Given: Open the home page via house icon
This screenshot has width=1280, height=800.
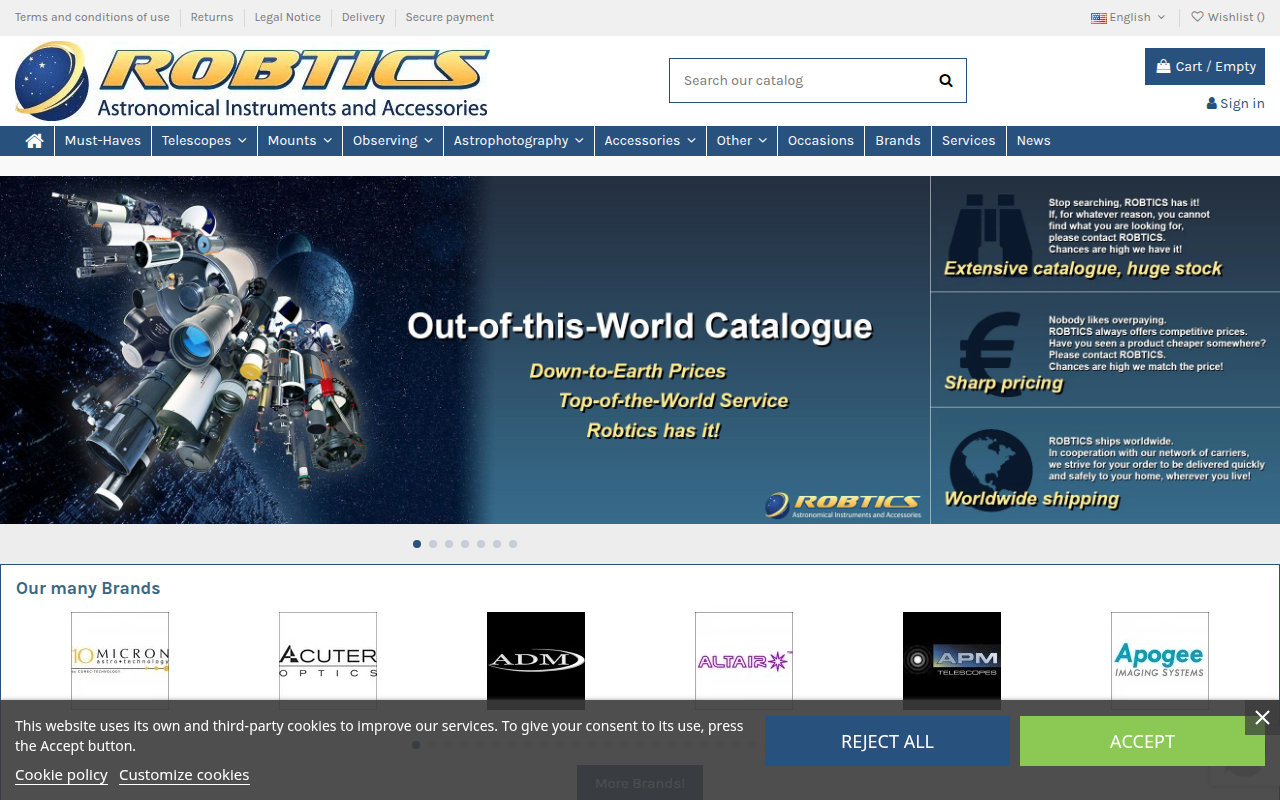Looking at the screenshot, I should point(34,141).
